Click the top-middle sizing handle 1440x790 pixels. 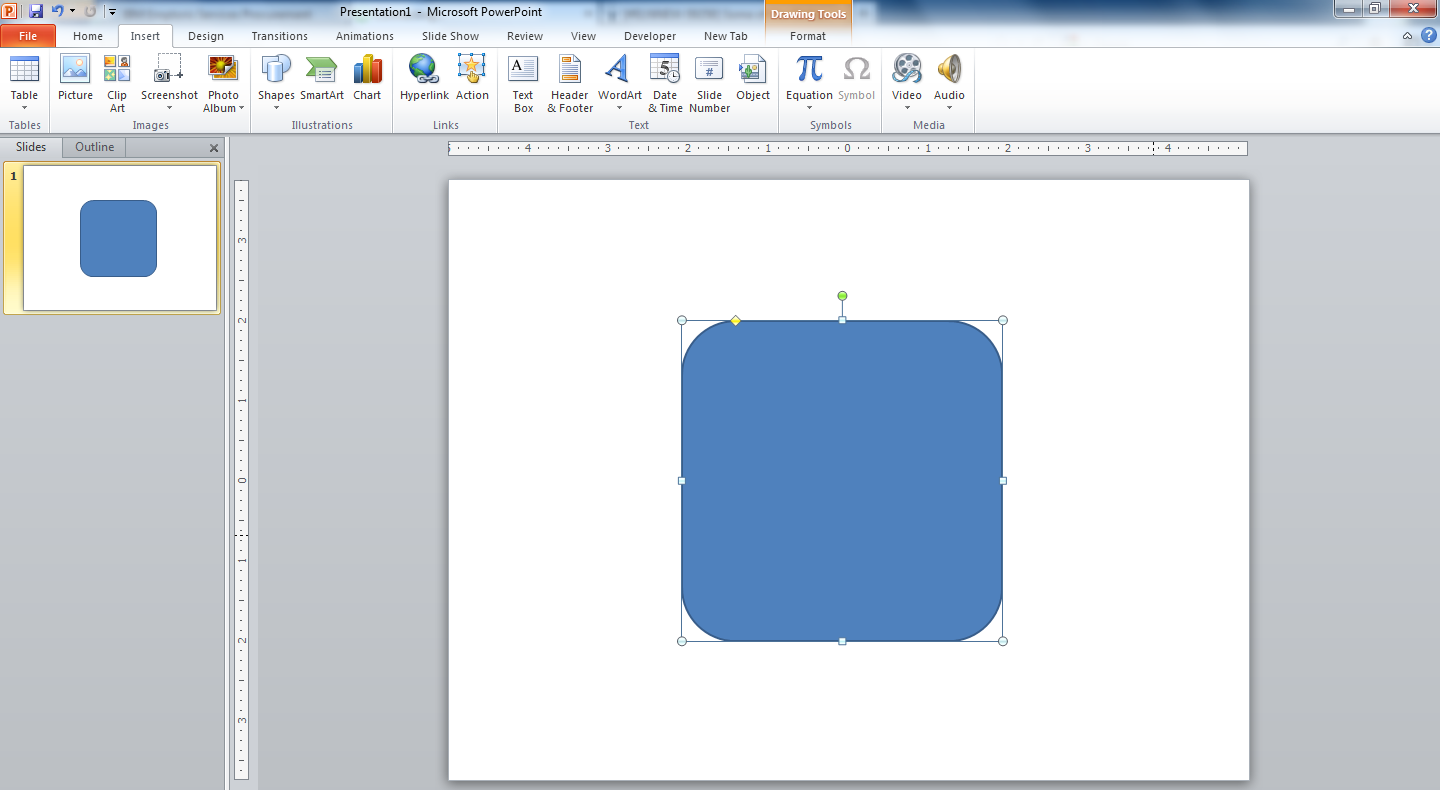pyautogui.click(x=842, y=320)
